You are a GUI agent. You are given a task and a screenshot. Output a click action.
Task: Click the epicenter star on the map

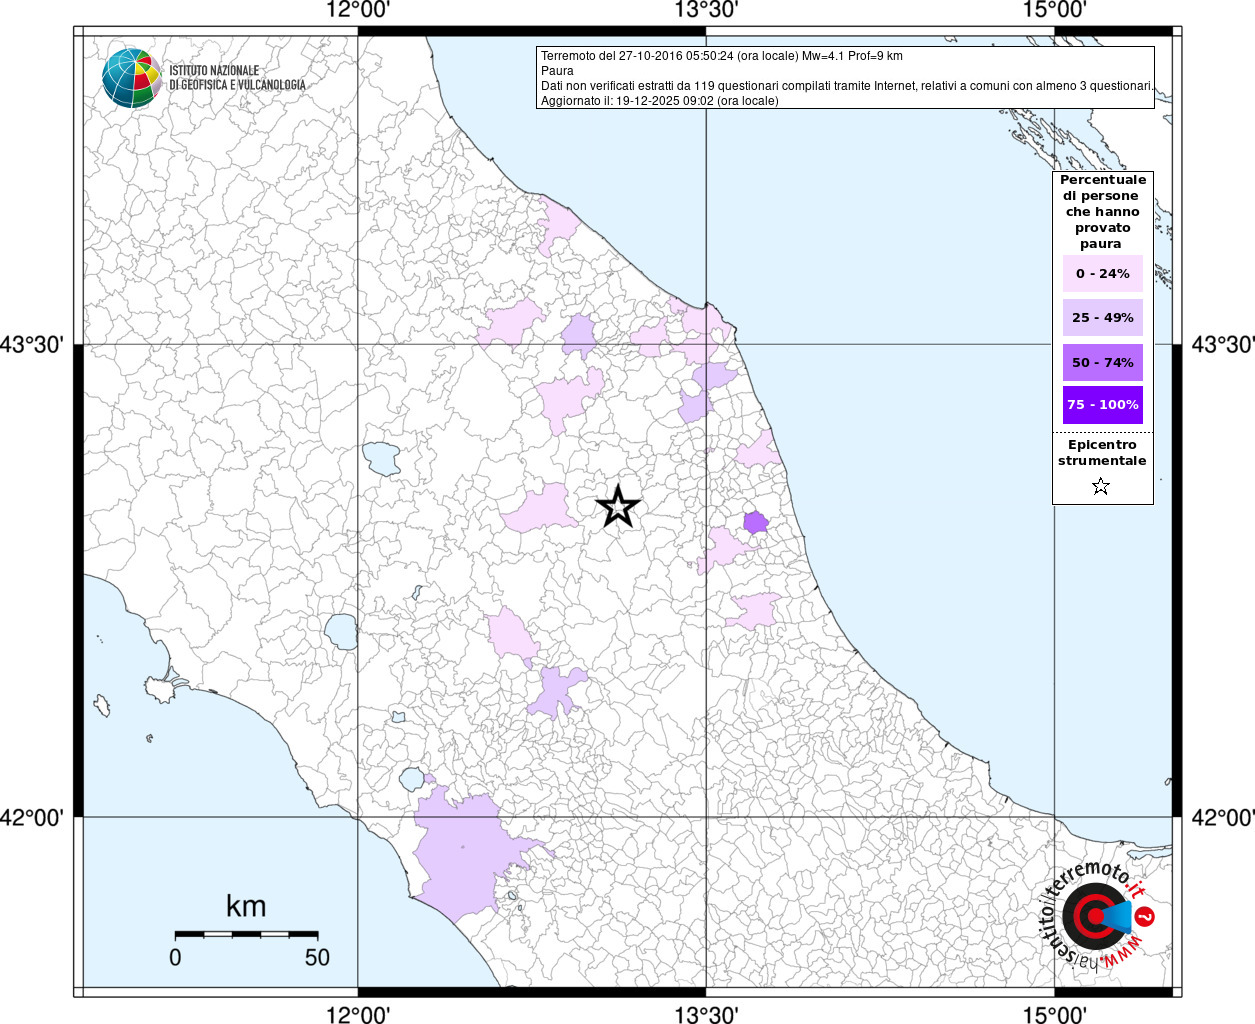pyautogui.click(x=618, y=507)
